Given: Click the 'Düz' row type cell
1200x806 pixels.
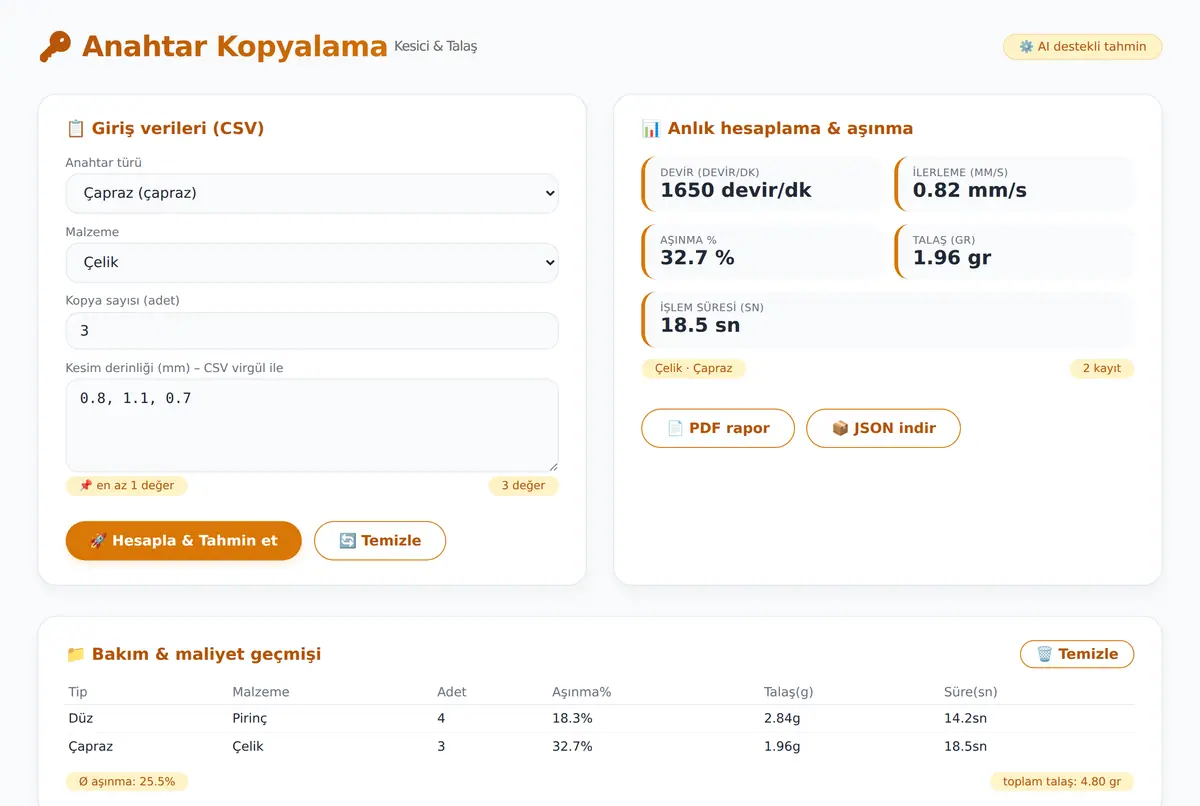Looking at the screenshot, I should (x=81, y=719).
